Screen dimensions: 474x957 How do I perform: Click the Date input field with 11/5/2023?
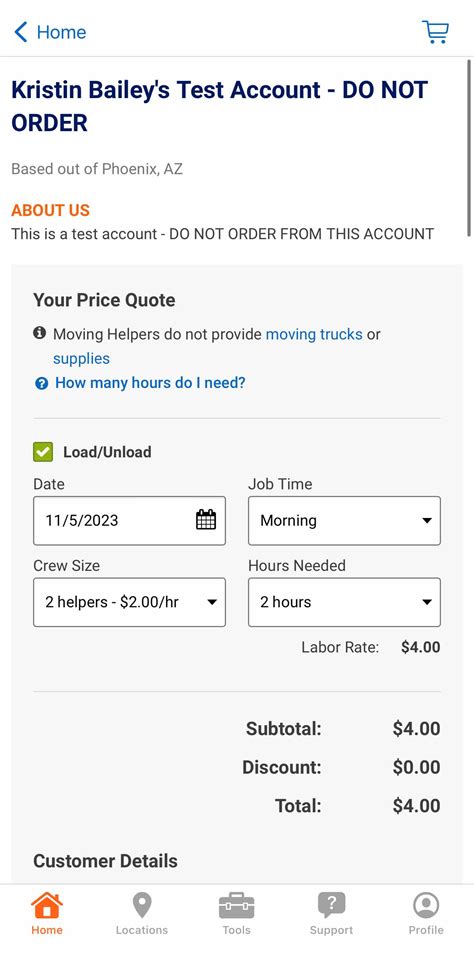click(x=129, y=521)
